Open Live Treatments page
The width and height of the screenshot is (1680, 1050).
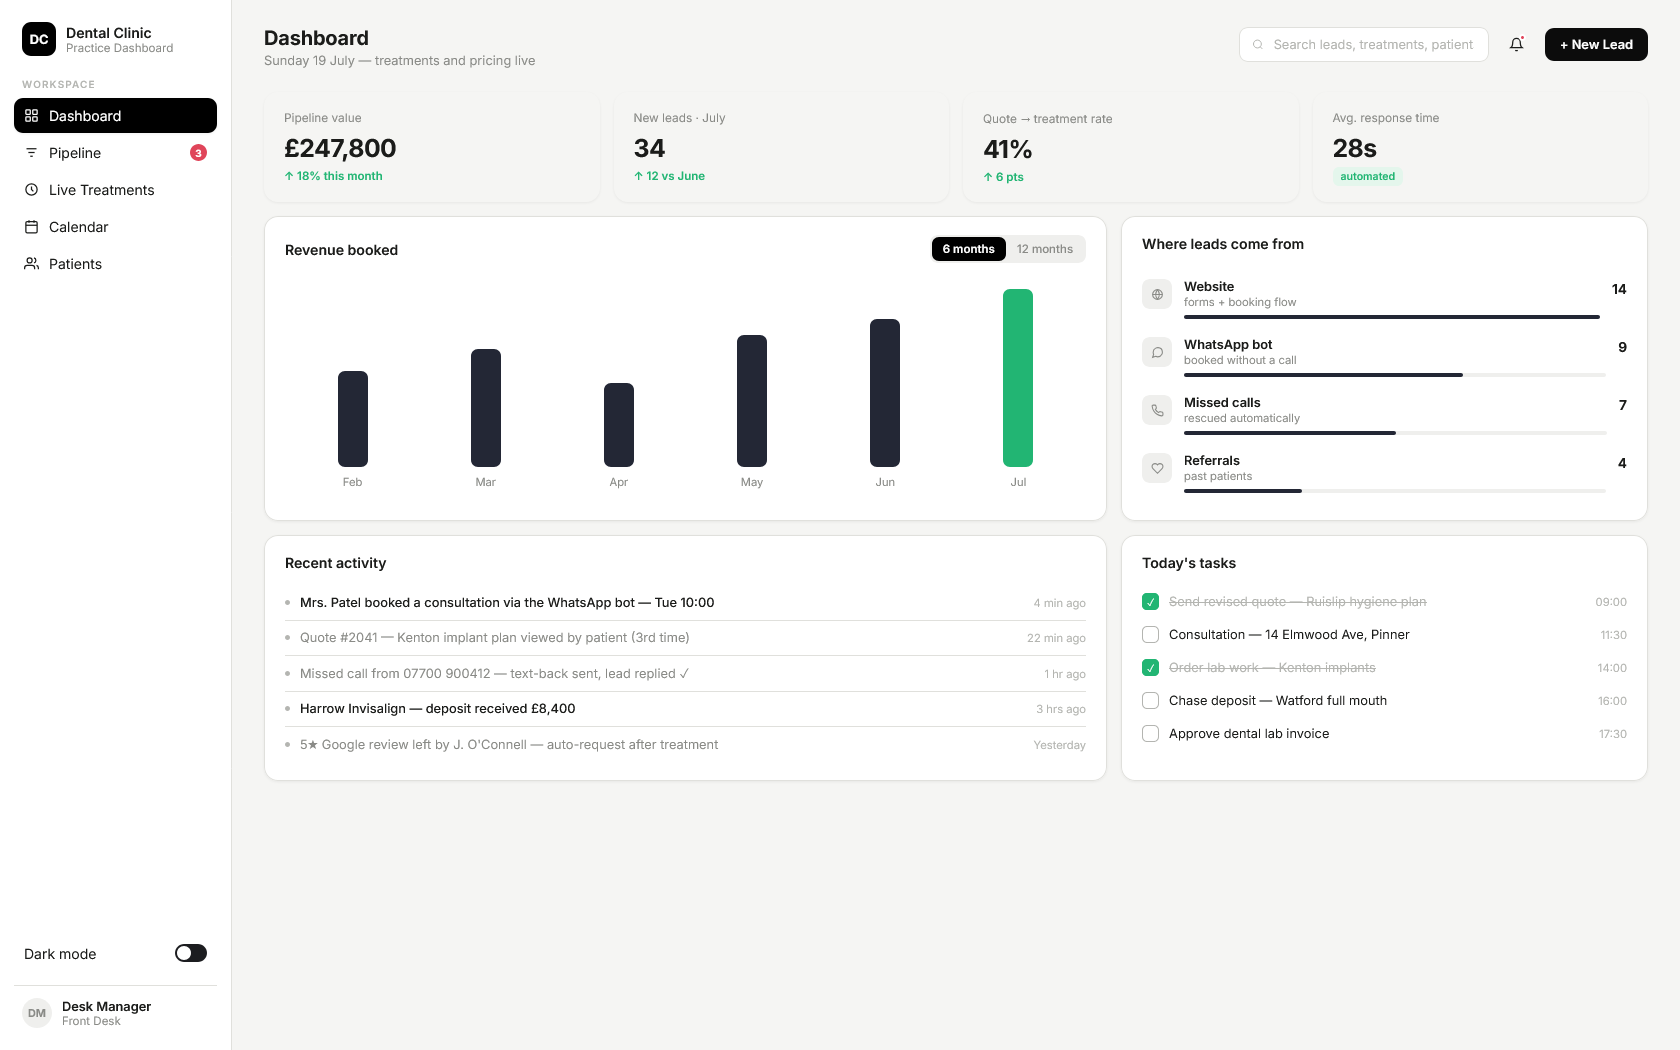(115, 190)
